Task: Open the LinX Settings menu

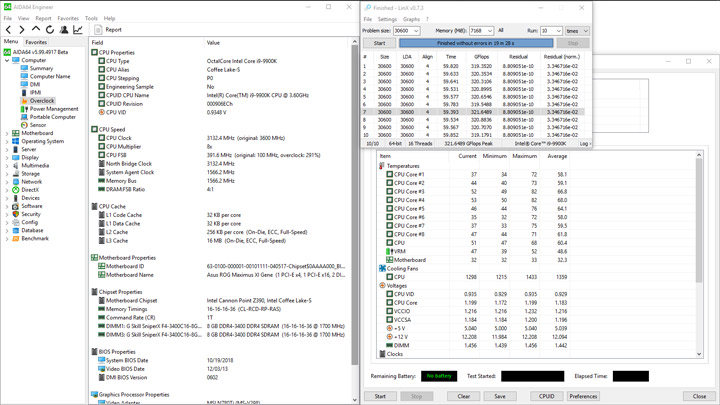Action: (387, 19)
